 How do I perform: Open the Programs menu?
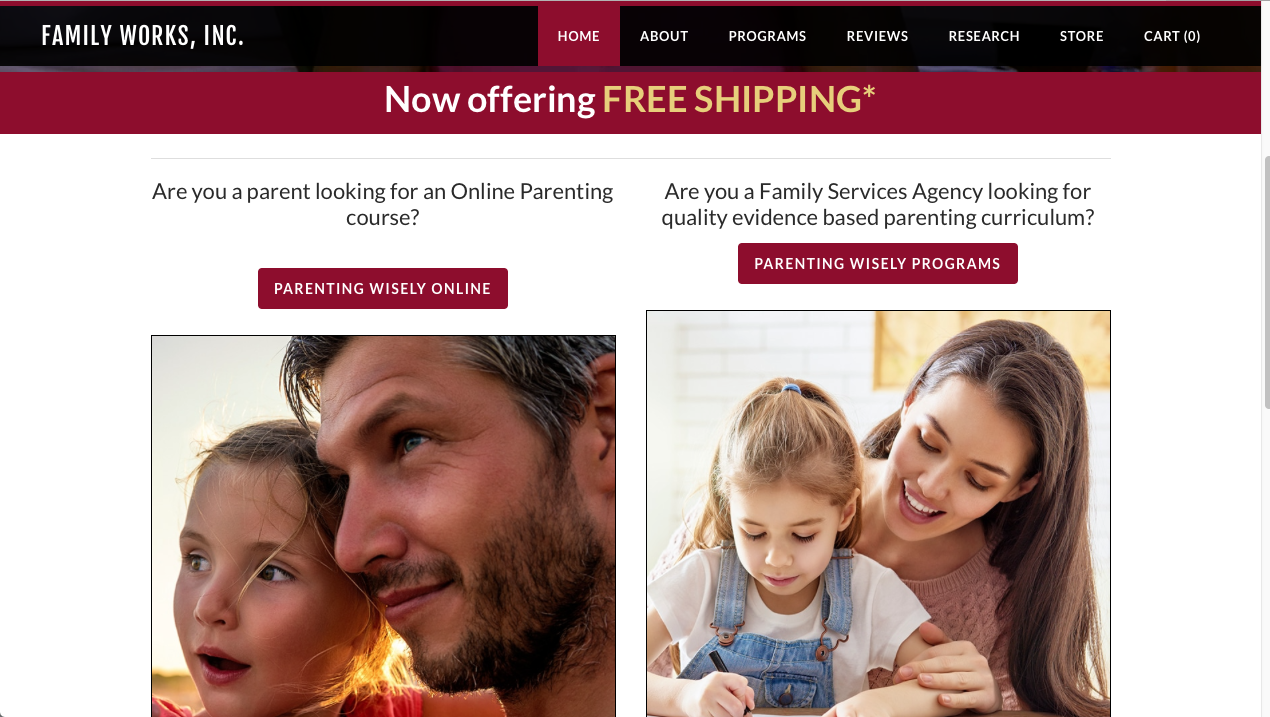point(767,36)
